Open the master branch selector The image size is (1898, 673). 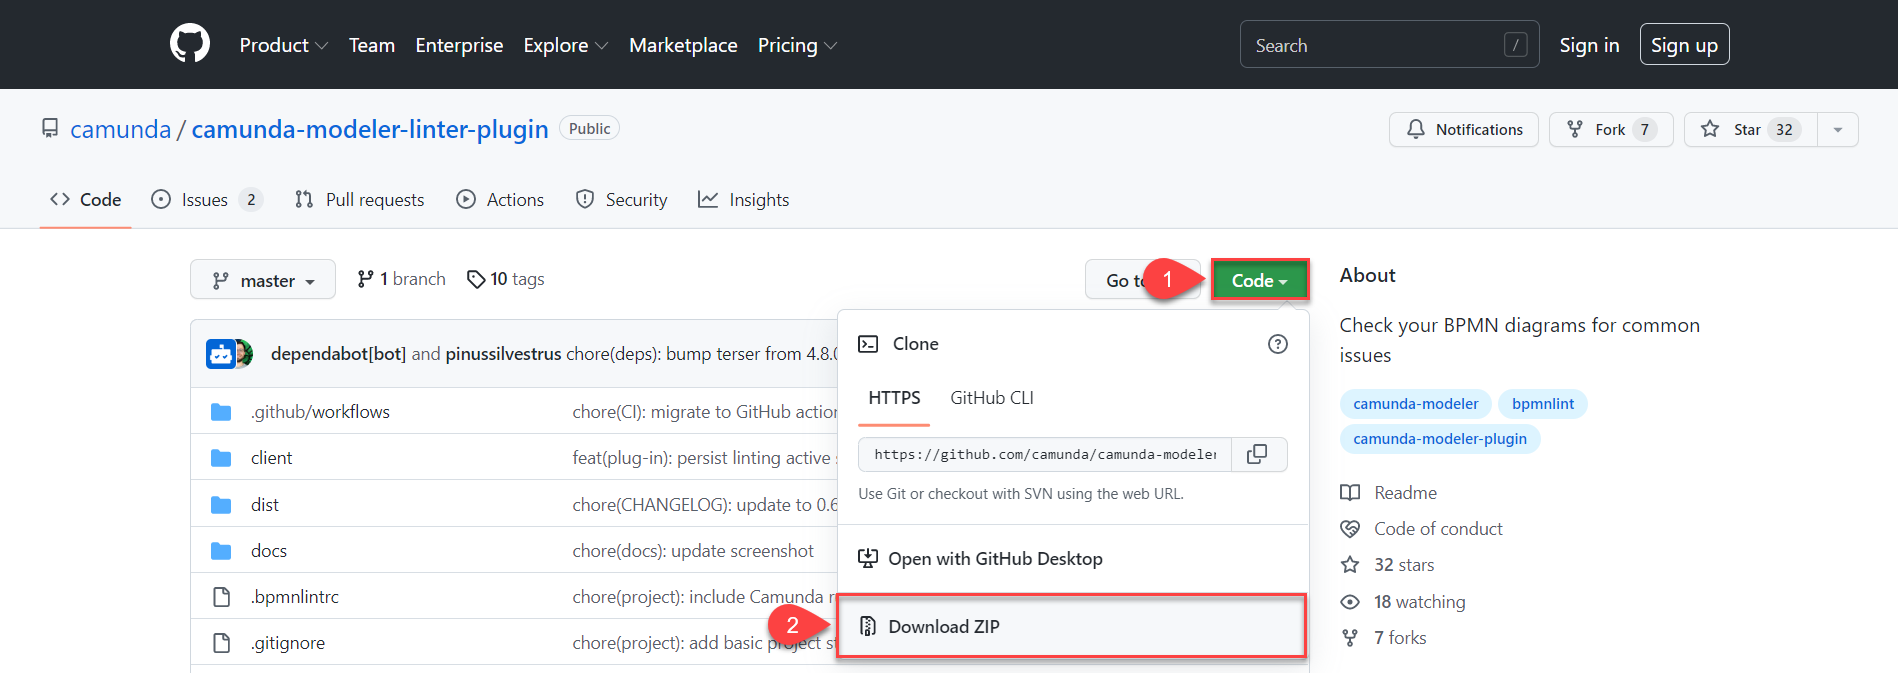(263, 280)
